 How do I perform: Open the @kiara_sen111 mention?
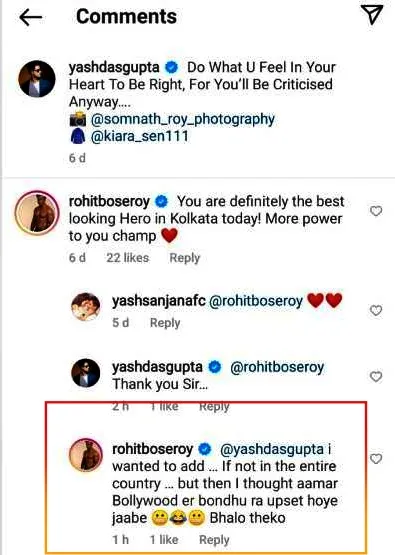tap(140, 137)
